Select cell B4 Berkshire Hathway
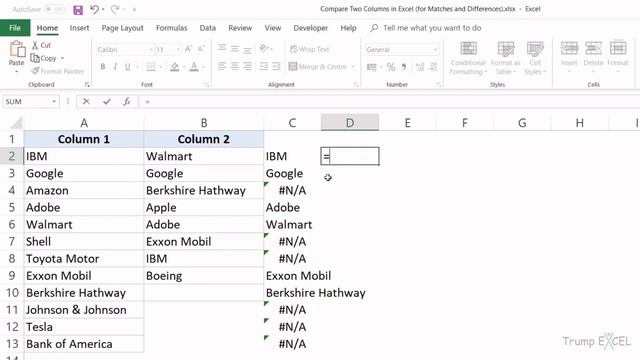The width and height of the screenshot is (640, 360). click(204, 191)
